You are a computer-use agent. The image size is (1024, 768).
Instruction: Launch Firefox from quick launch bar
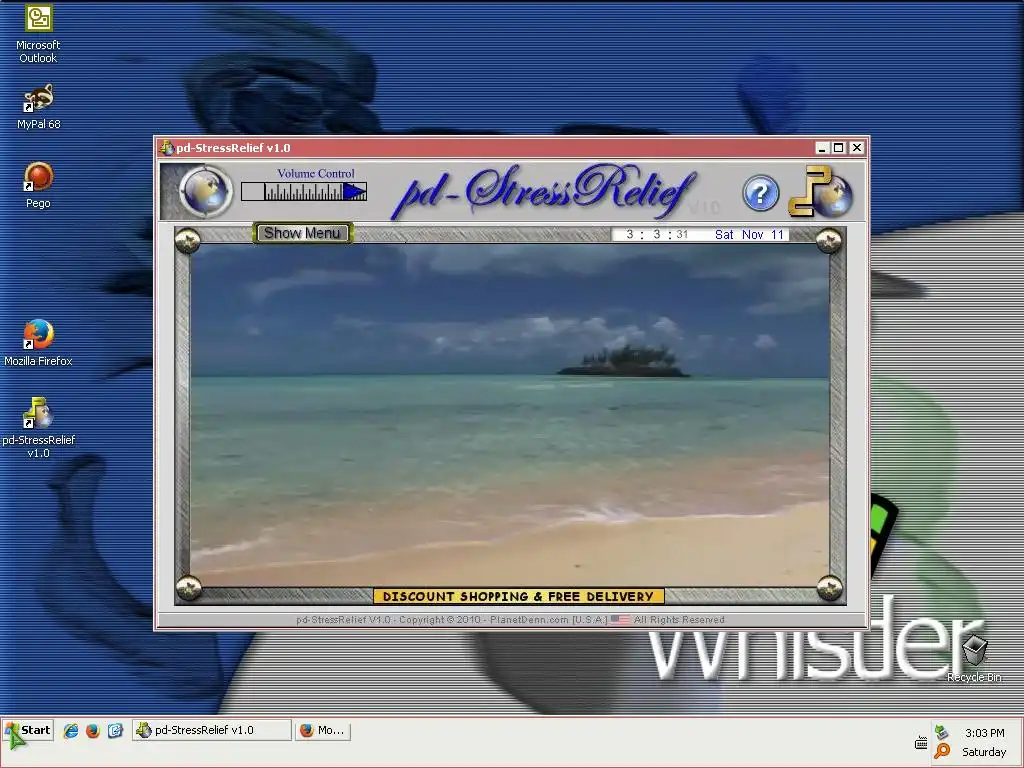93,731
